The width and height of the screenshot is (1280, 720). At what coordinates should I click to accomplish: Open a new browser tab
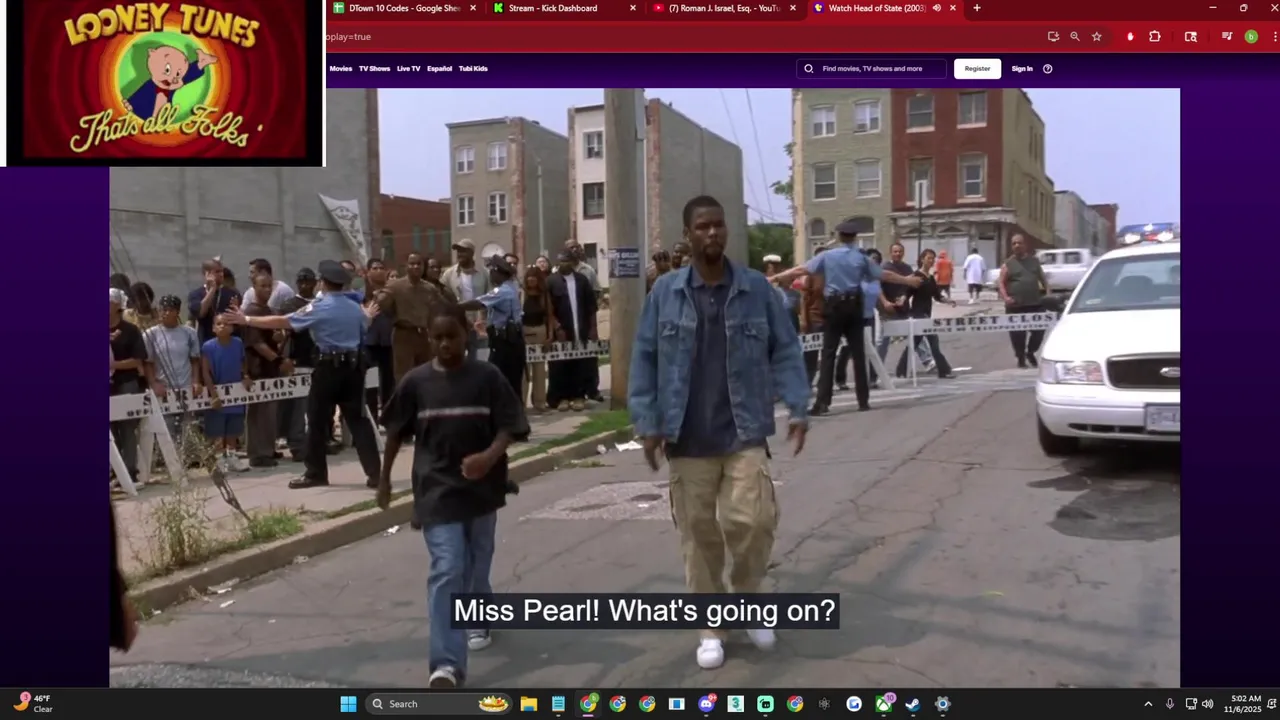tap(977, 8)
